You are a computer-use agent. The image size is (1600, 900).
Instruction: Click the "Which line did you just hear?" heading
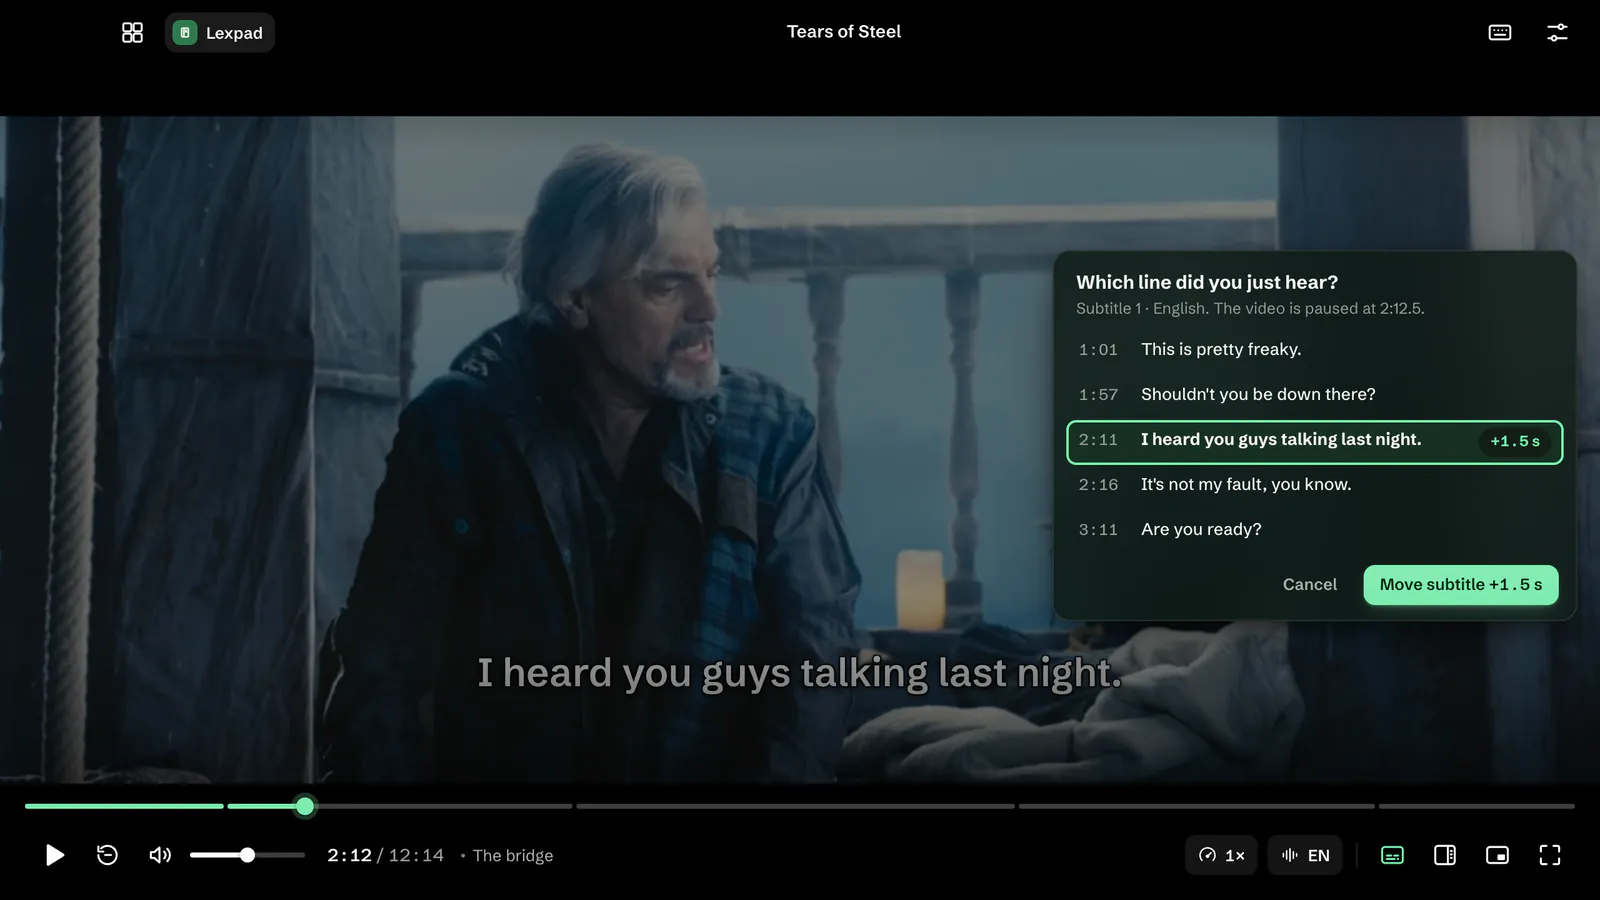pyautogui.click(x=1207, y=283)
